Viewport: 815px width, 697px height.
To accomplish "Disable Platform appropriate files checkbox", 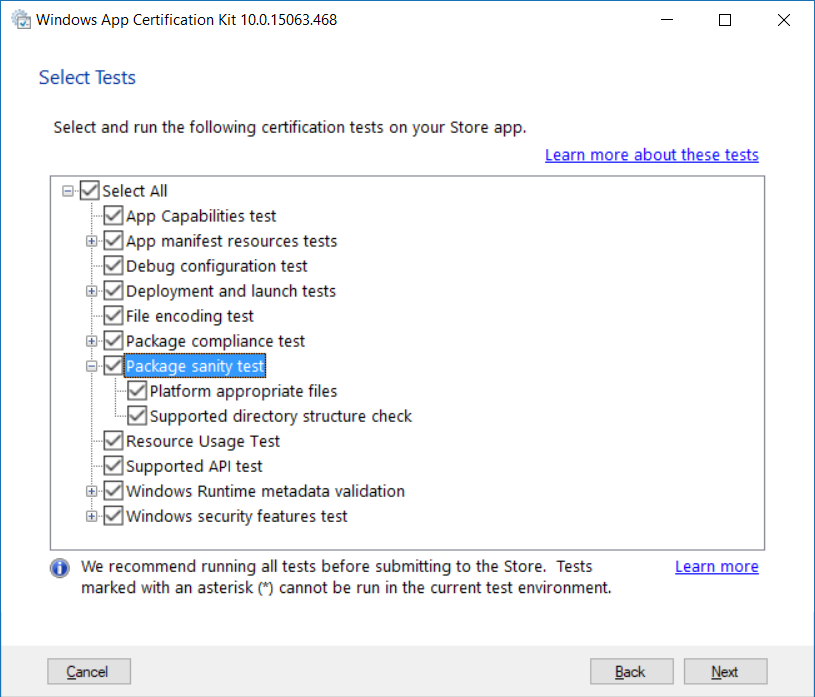I will click(137, 391).
